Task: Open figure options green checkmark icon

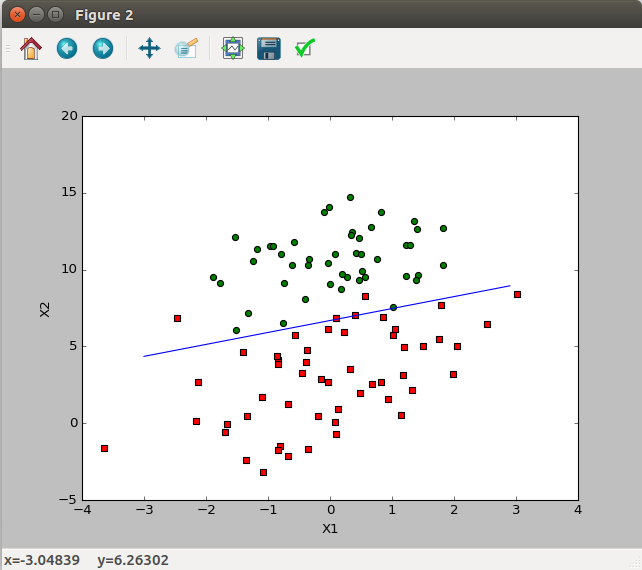Action: pos(305,48)
